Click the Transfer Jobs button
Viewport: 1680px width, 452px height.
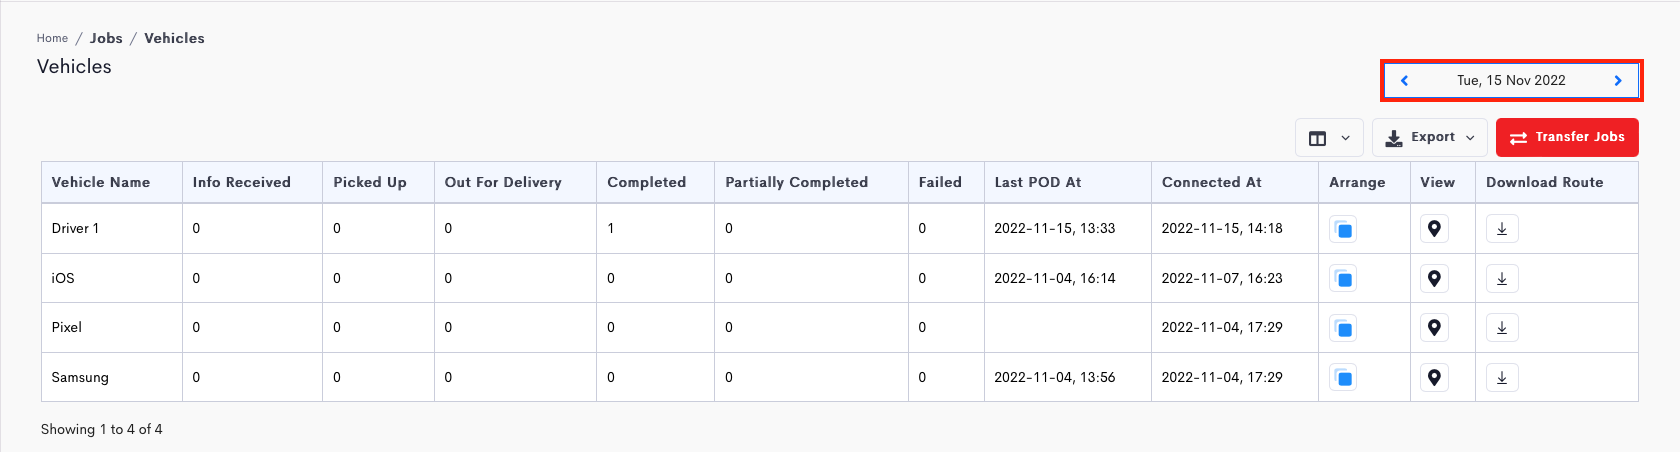point(1566,138)
